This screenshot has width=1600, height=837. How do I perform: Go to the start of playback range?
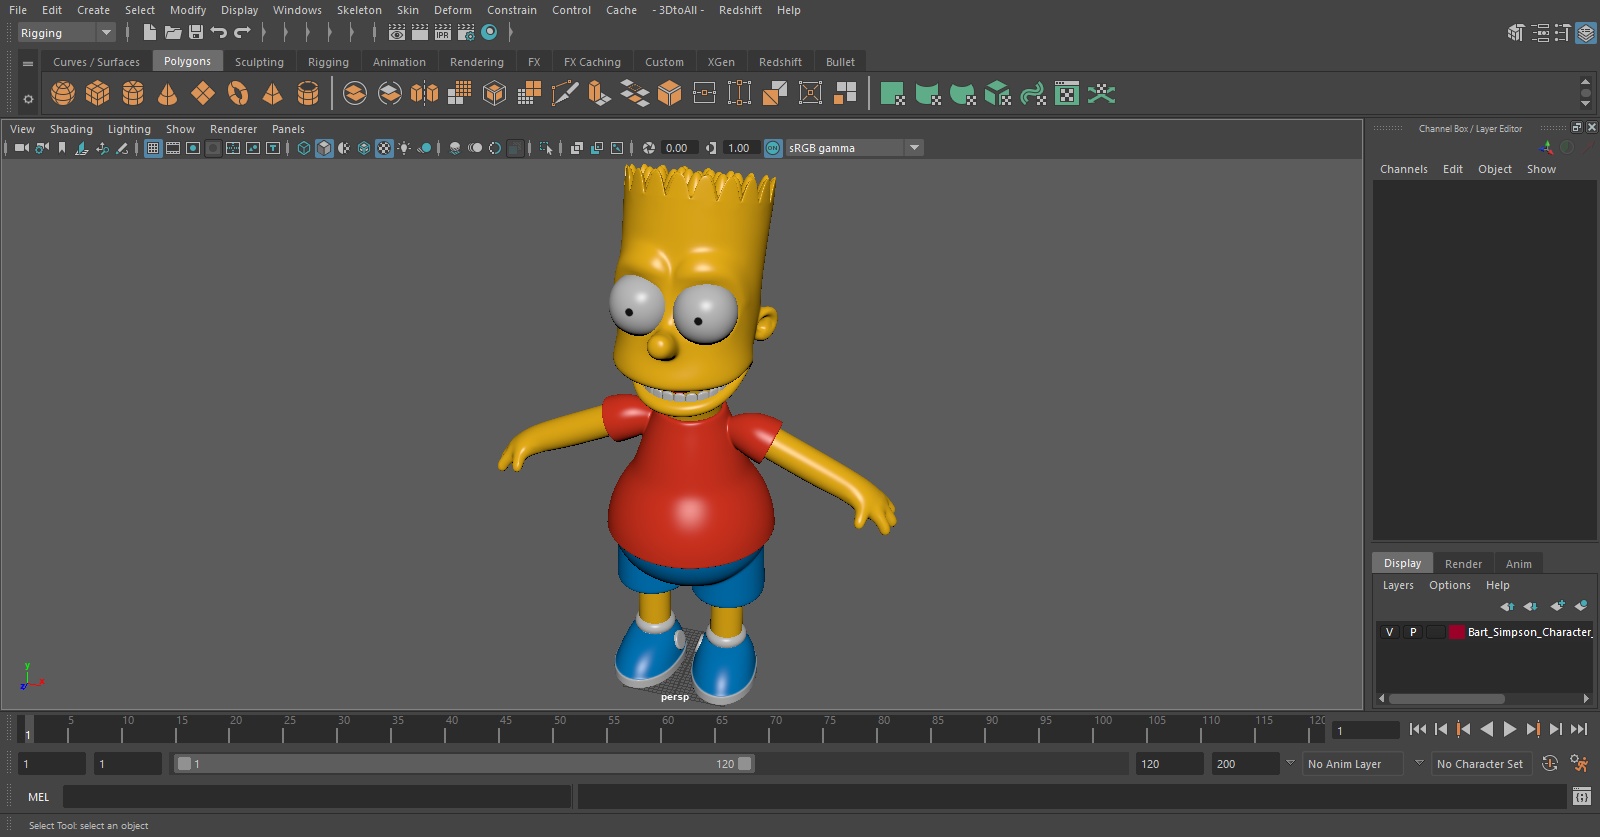1417,729
